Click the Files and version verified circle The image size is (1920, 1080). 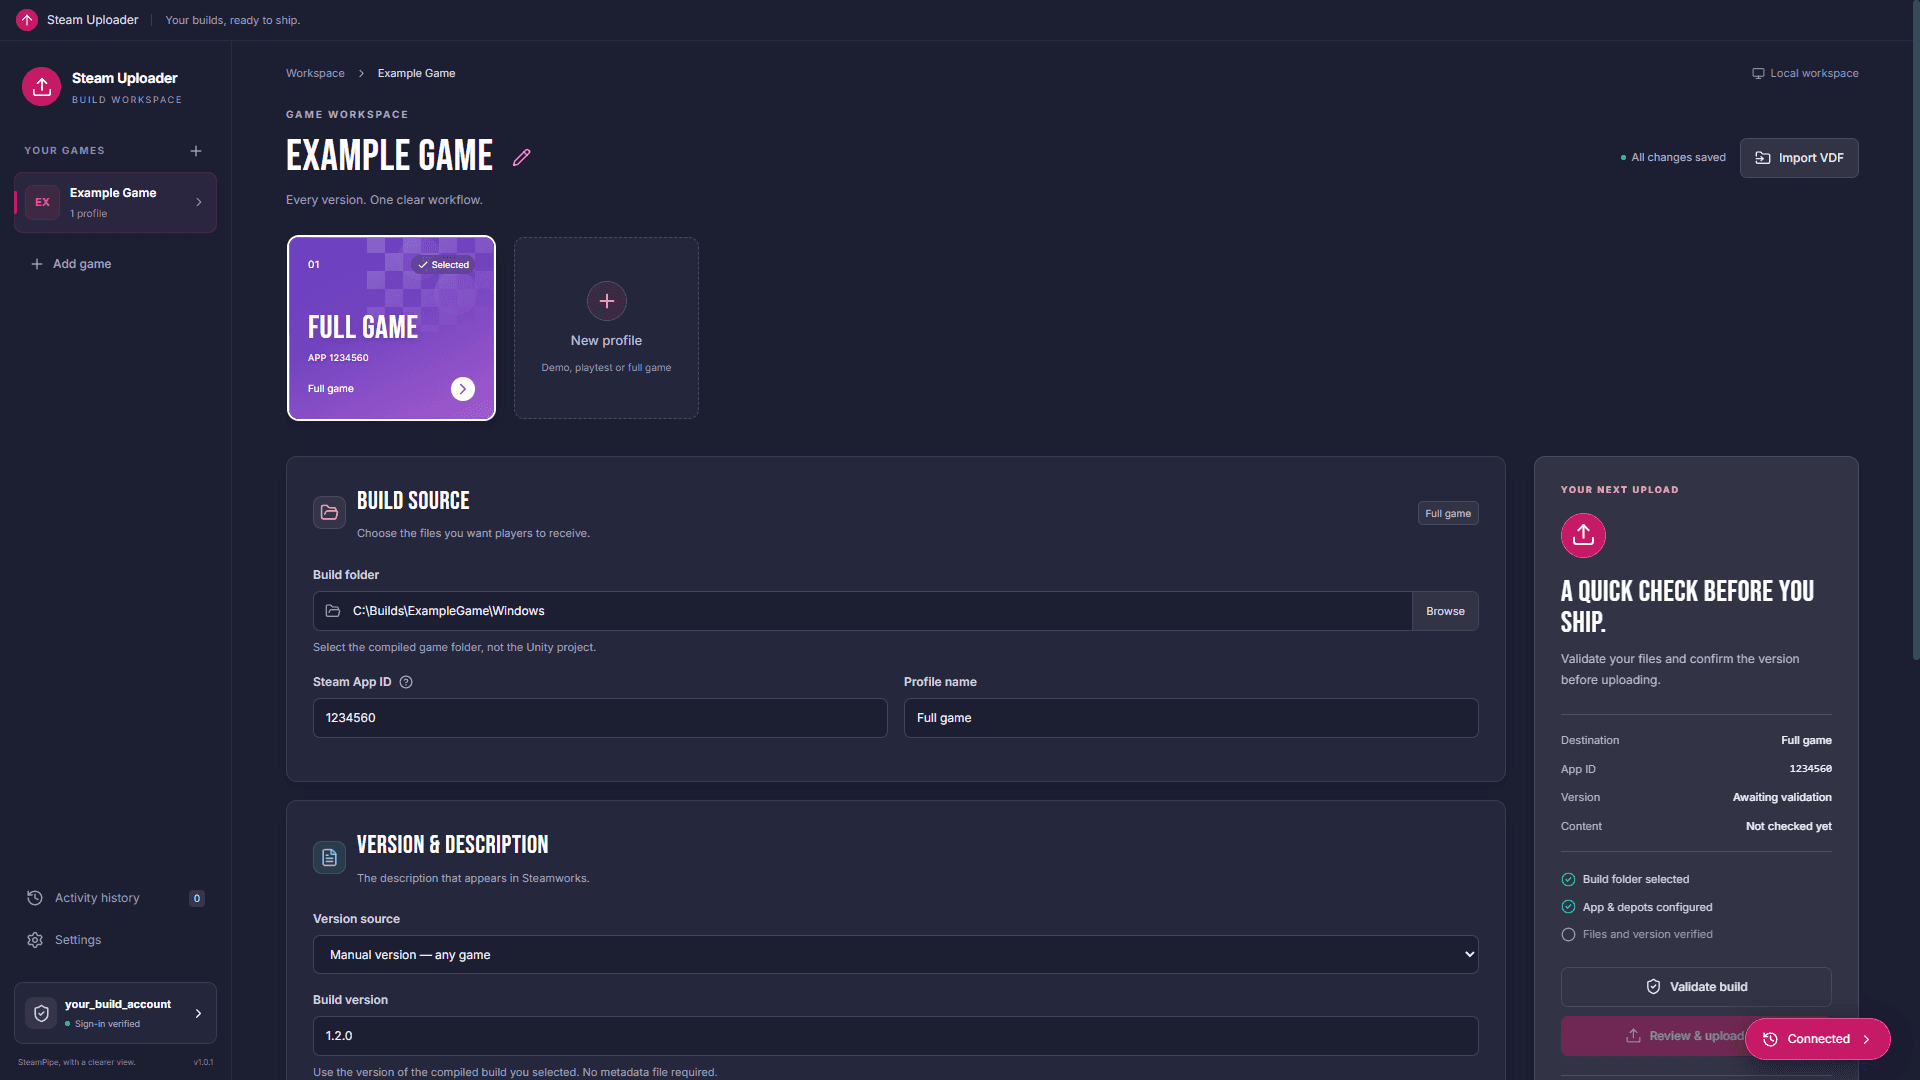(1568, 935)
